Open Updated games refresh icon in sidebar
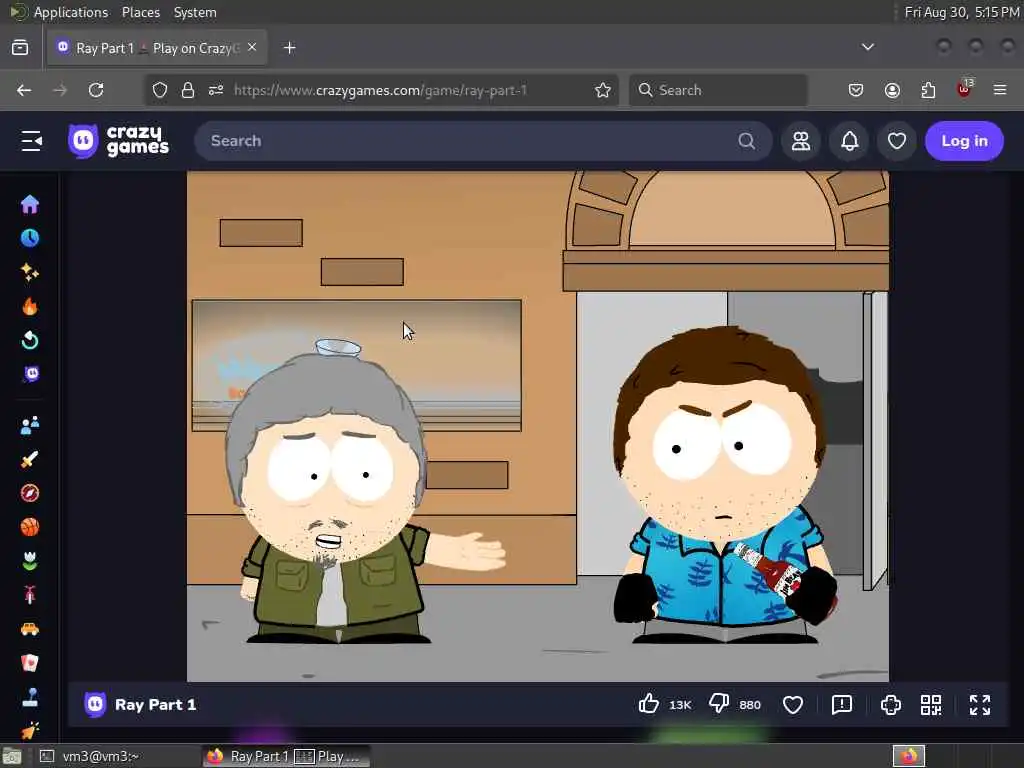This screenshot has height=768, width=1024. coord(30,340)
